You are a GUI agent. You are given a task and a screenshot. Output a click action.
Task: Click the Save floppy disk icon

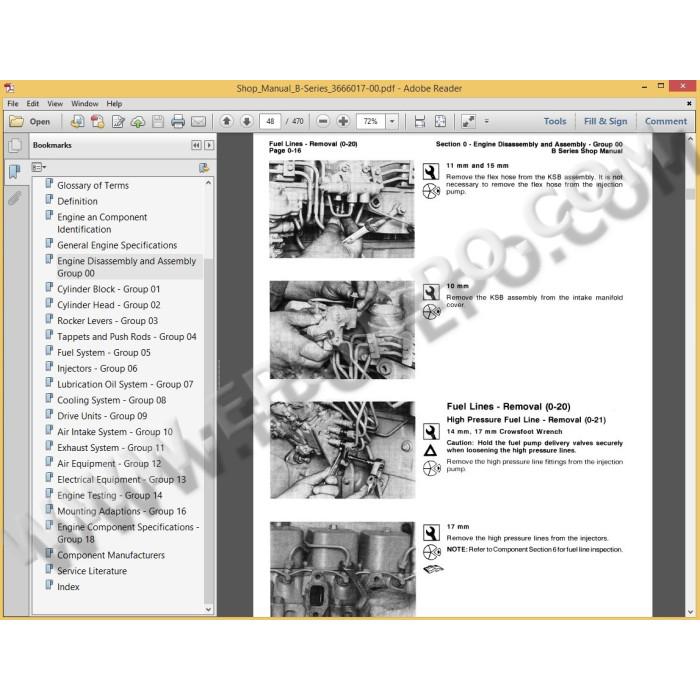[158, 121]
